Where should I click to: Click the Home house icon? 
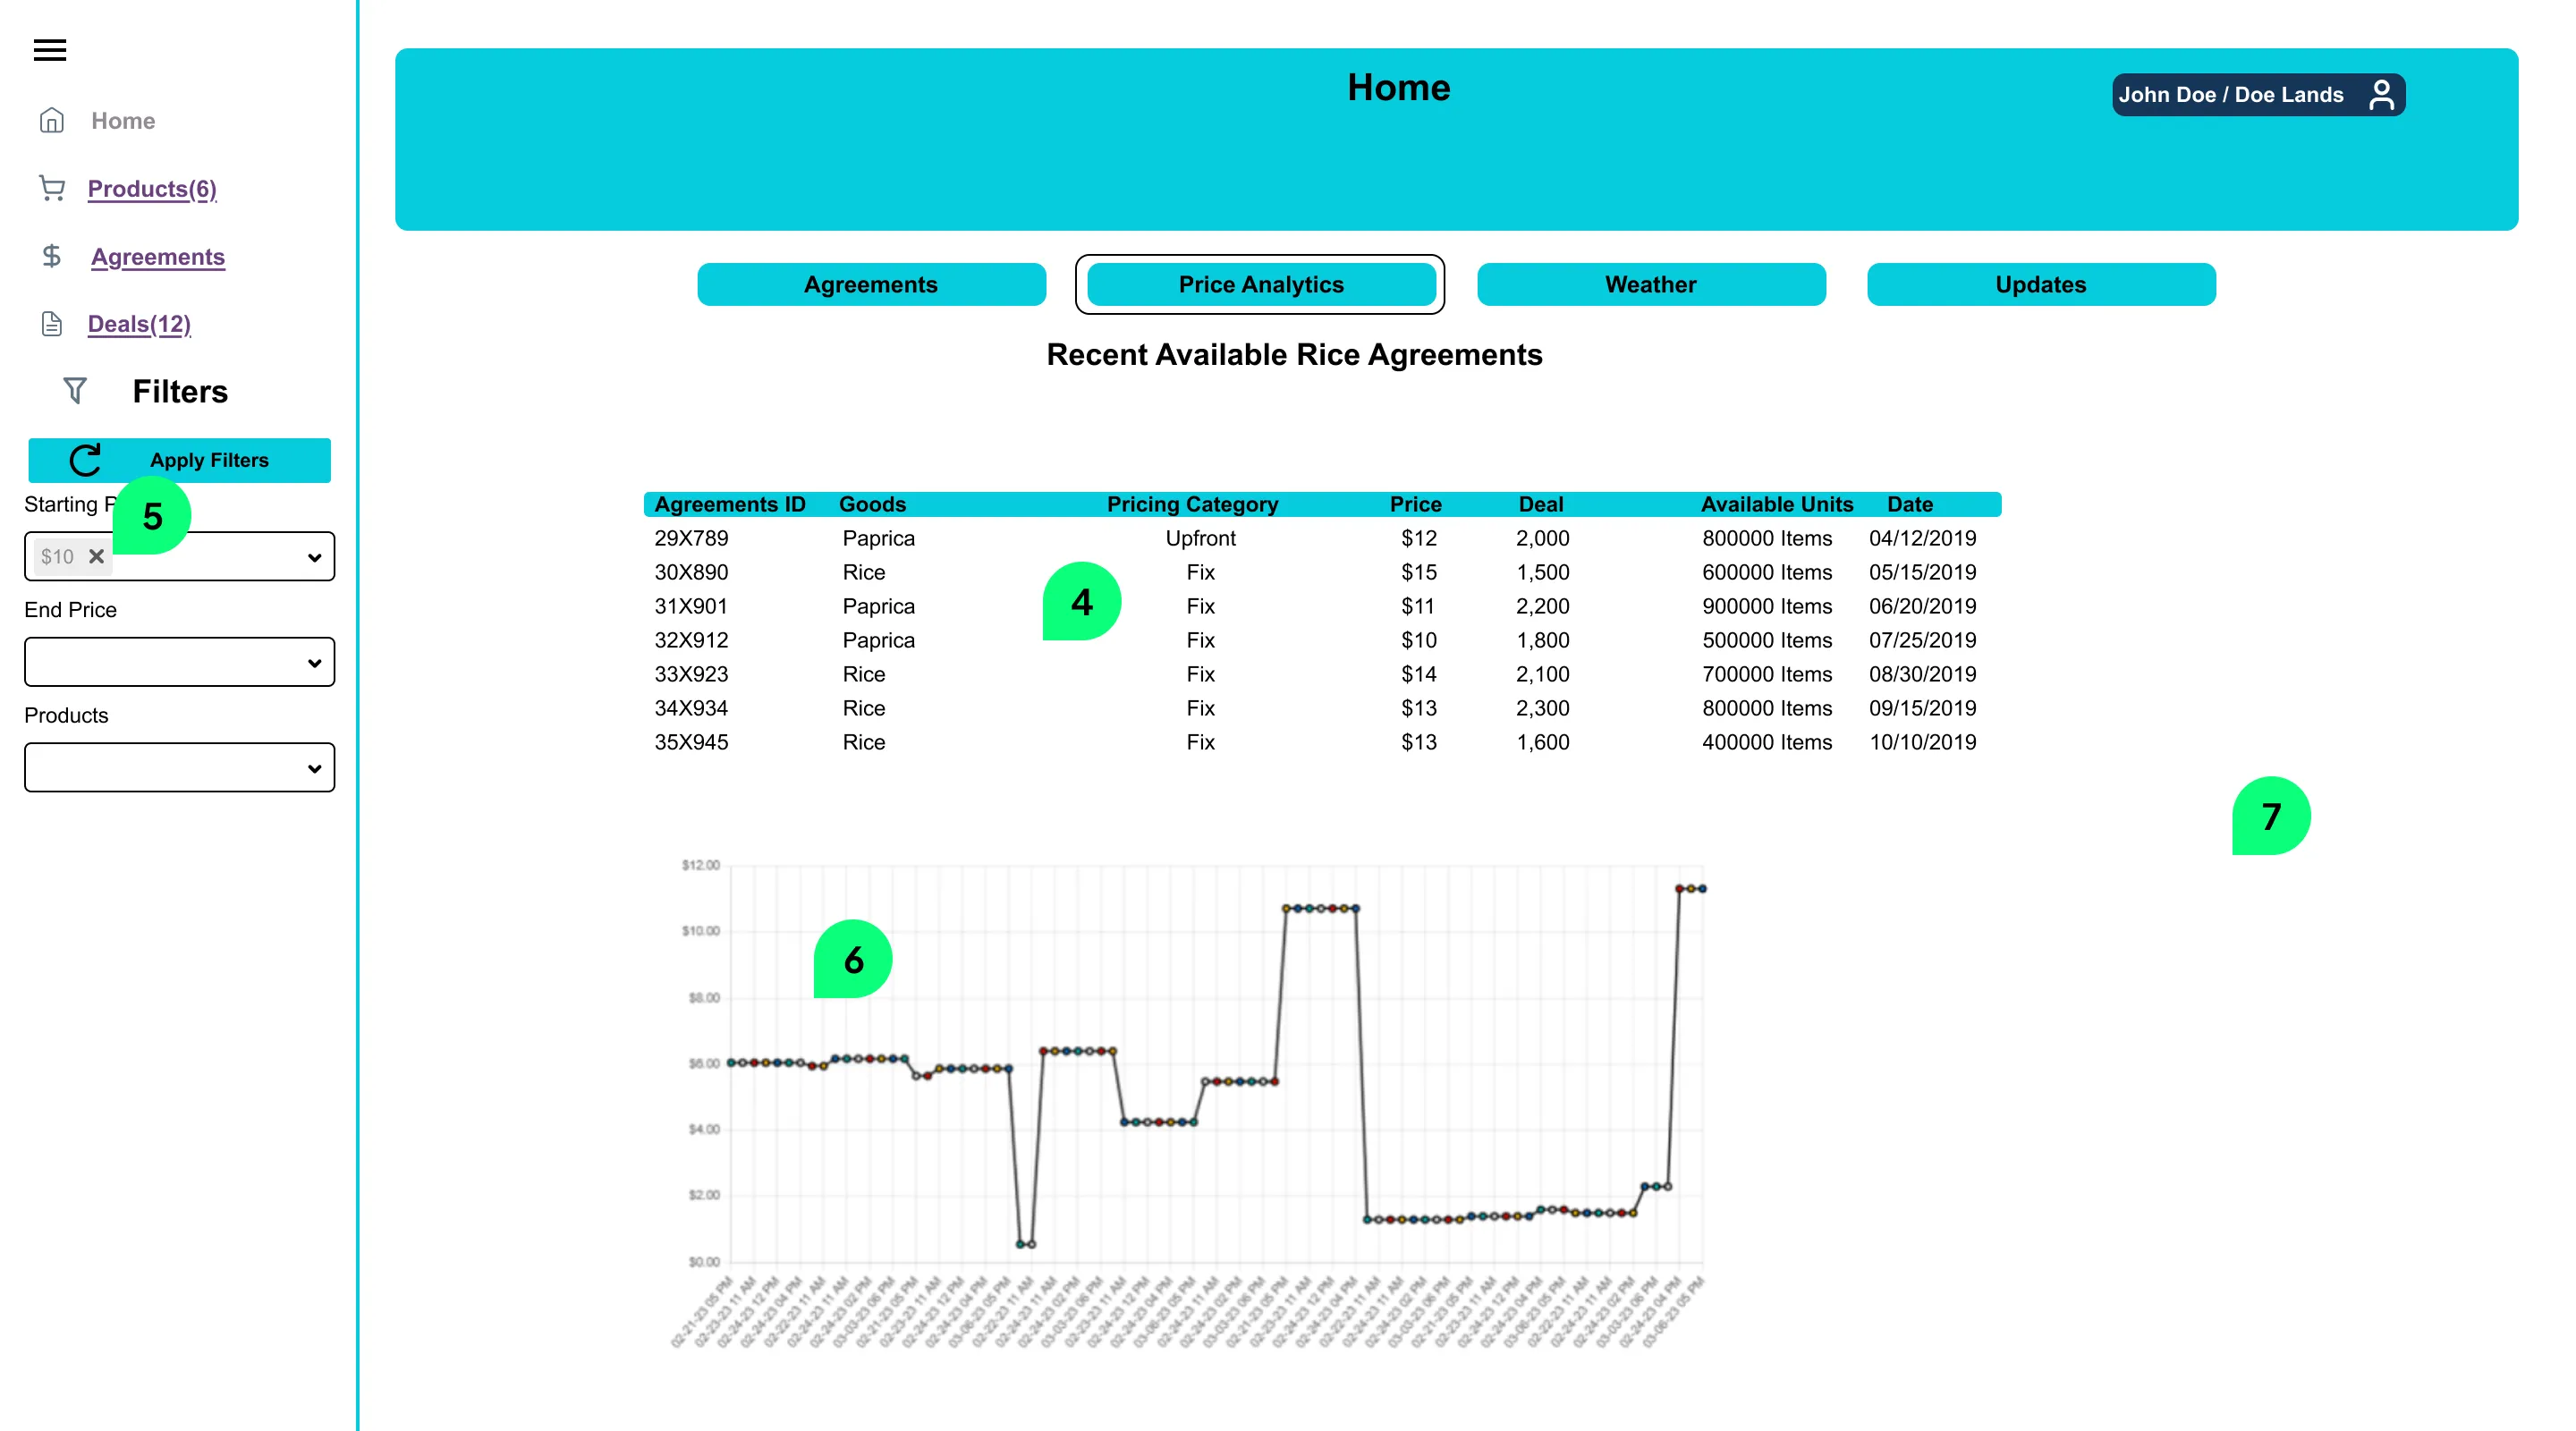tap(52, 121)
